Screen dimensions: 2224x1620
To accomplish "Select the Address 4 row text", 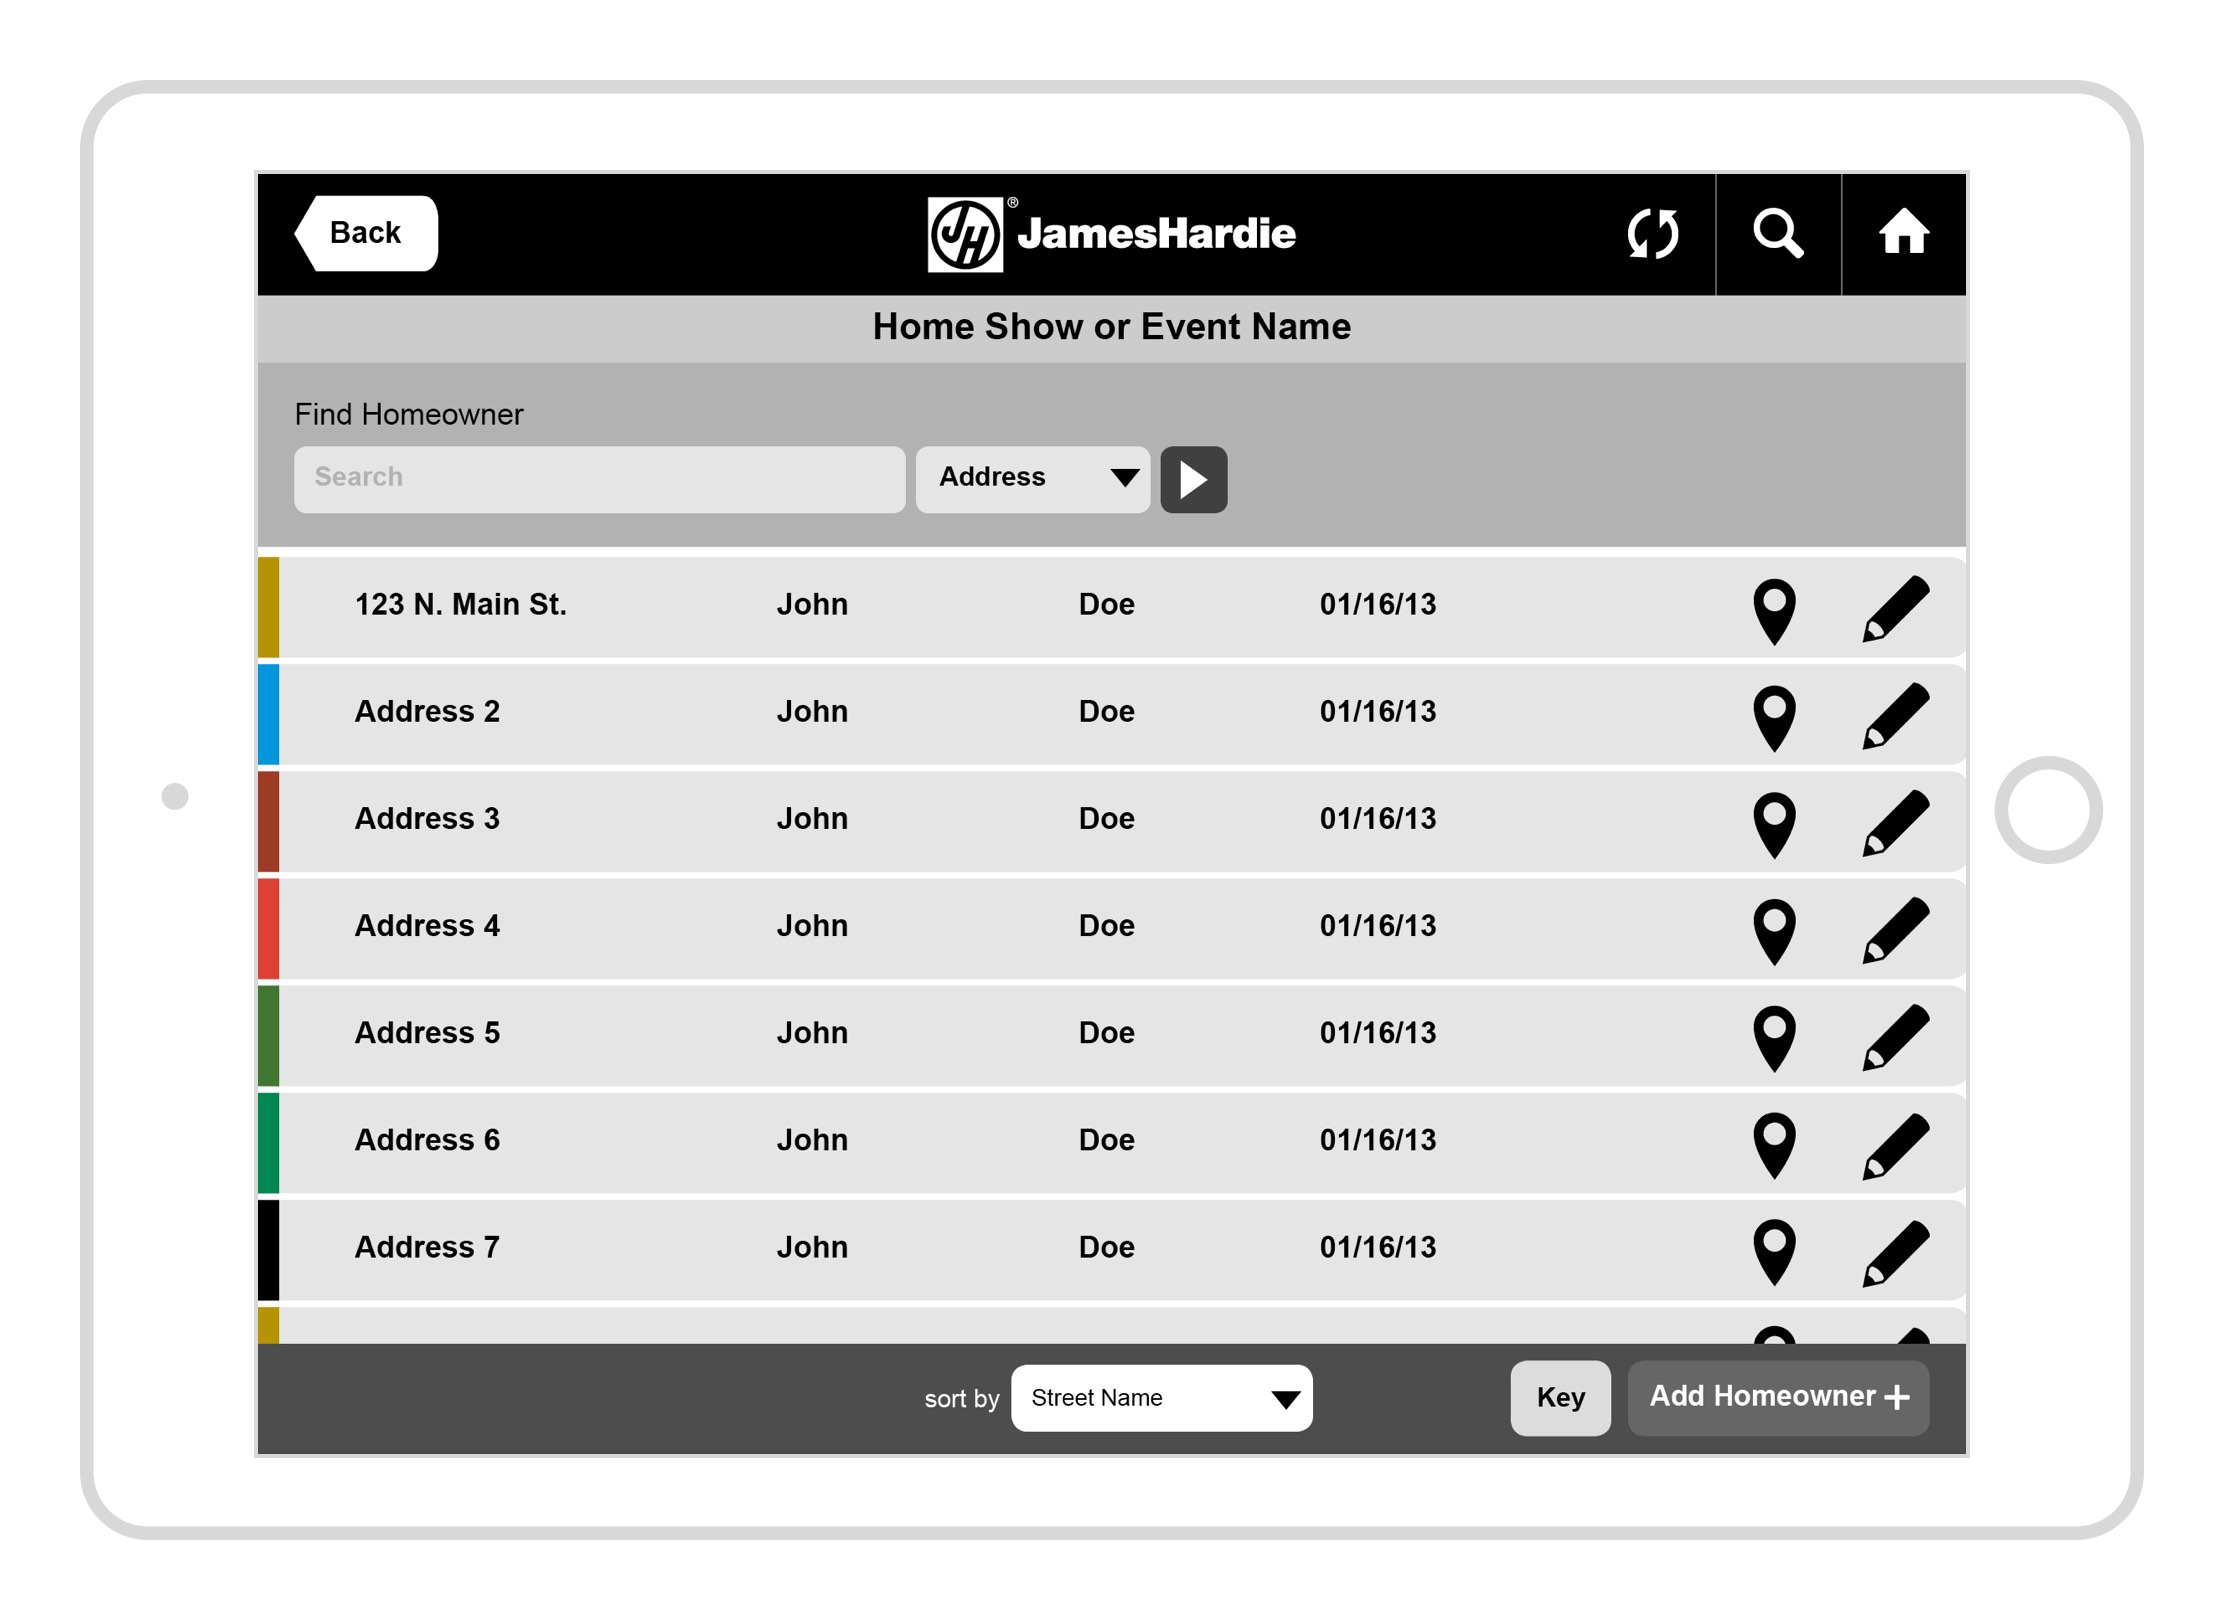I will (x=427, y=925).
